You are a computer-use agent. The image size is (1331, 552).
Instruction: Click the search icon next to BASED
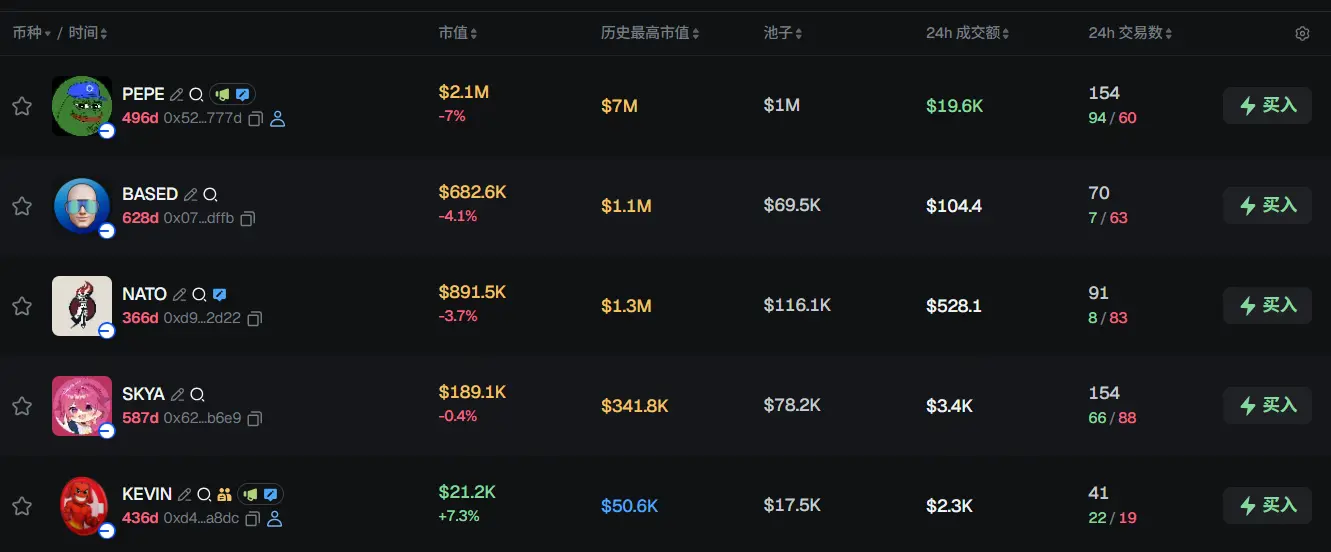point(210,194)
